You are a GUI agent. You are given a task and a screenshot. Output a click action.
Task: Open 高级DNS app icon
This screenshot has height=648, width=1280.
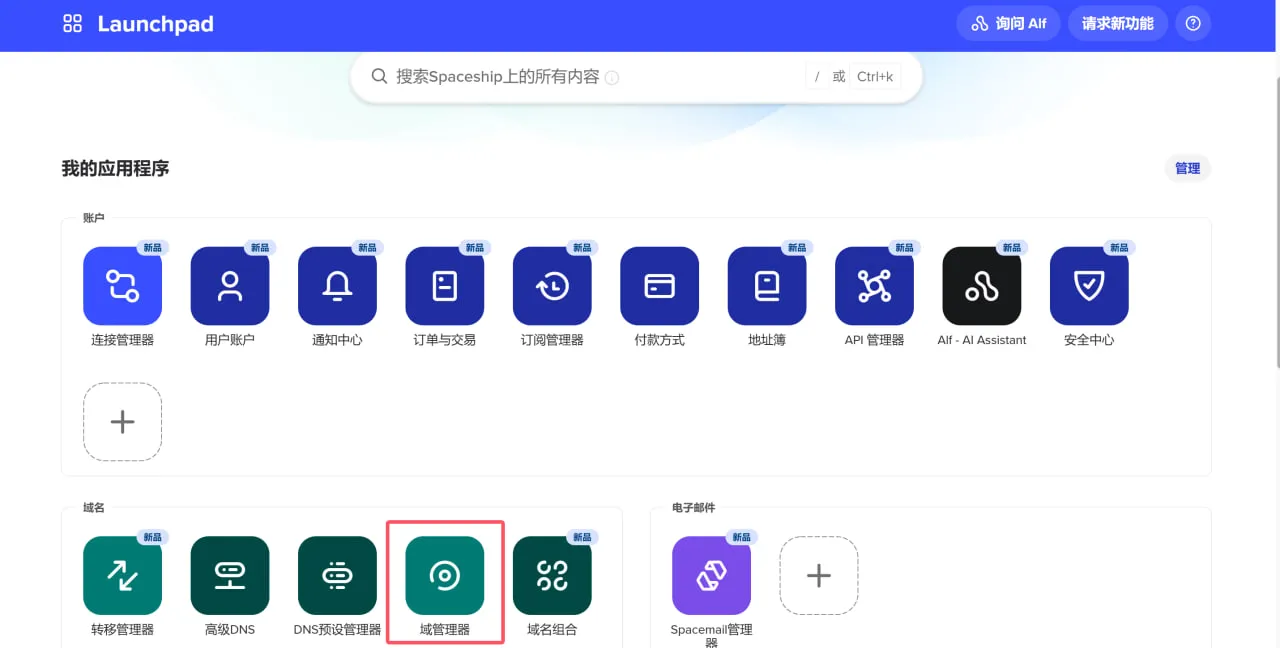click(230, 575)
